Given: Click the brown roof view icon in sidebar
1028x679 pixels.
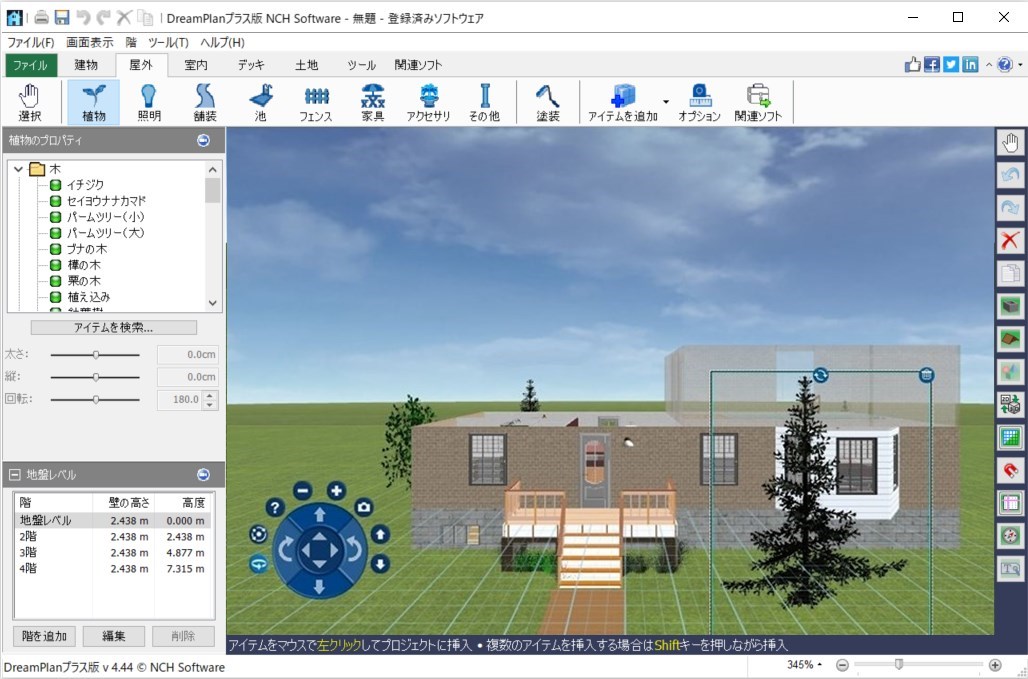Looking at the screenshot, I should click(1010, 338).
